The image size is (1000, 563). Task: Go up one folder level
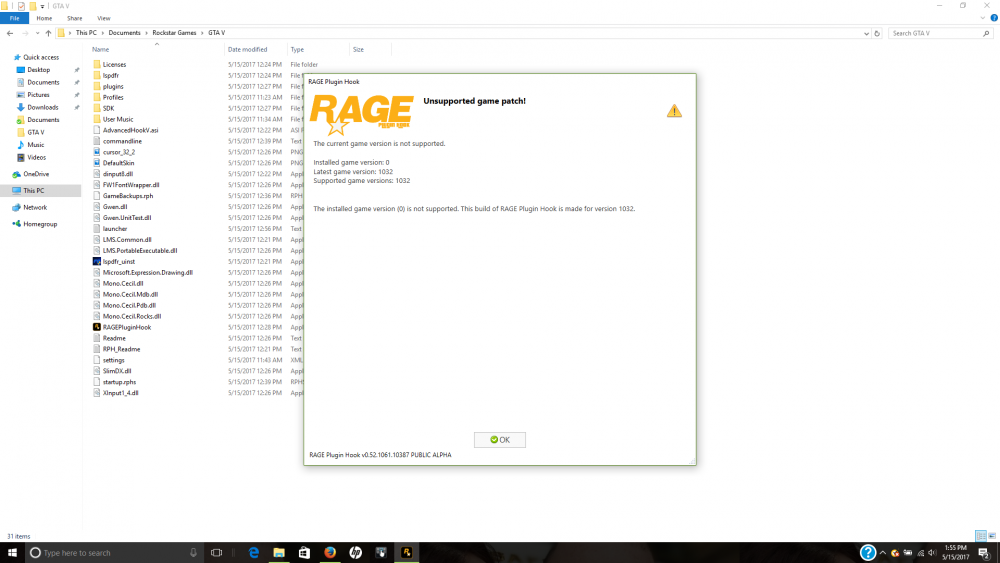tap(48, 33)
